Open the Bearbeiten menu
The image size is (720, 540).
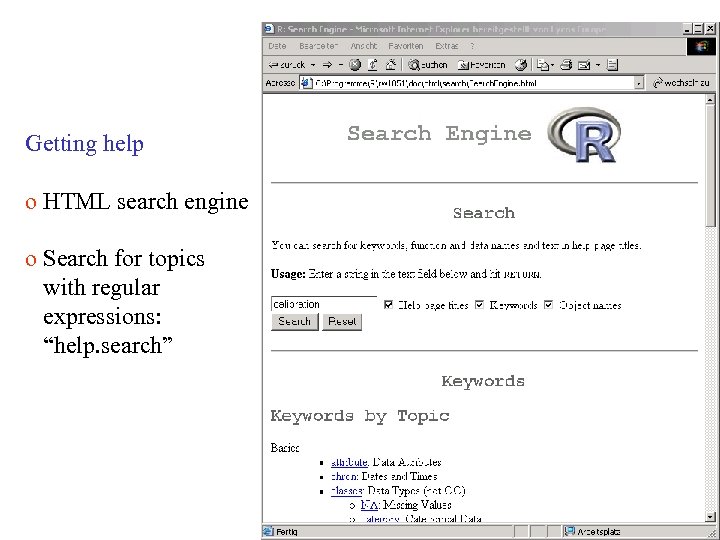(x=318, y=46)
